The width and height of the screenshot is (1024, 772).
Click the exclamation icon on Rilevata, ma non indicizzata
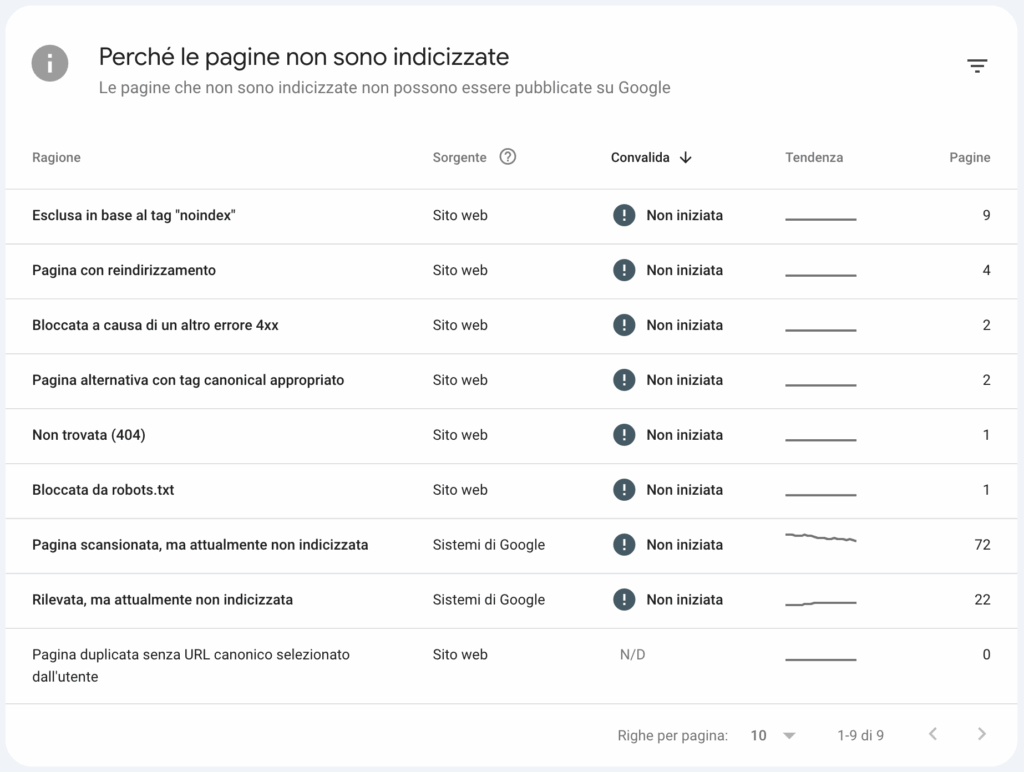(x=624, y=599)
